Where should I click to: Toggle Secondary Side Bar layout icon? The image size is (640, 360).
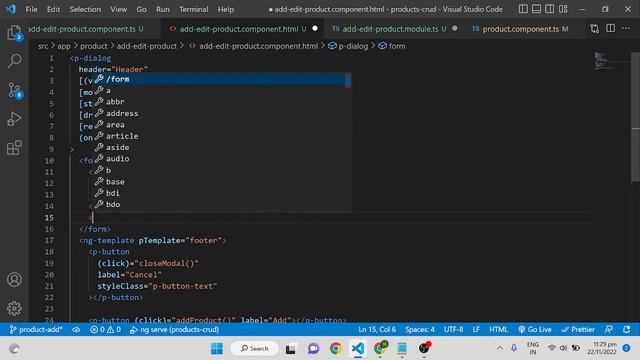550,9
